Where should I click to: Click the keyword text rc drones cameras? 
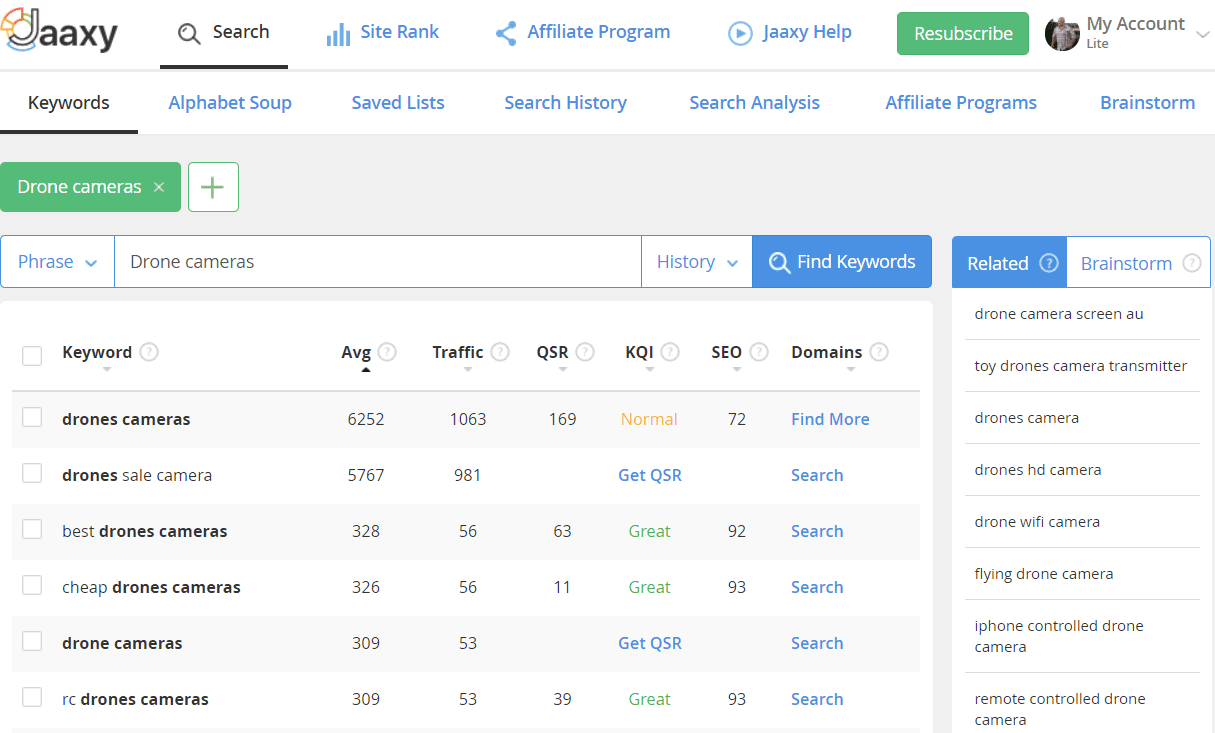click(x=135, y=699)
